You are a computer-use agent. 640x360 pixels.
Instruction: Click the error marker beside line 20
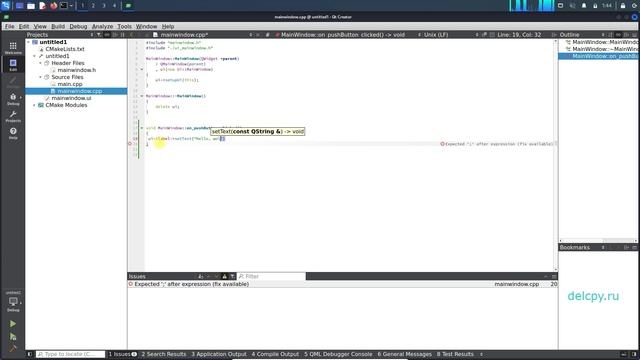(130, 144)
